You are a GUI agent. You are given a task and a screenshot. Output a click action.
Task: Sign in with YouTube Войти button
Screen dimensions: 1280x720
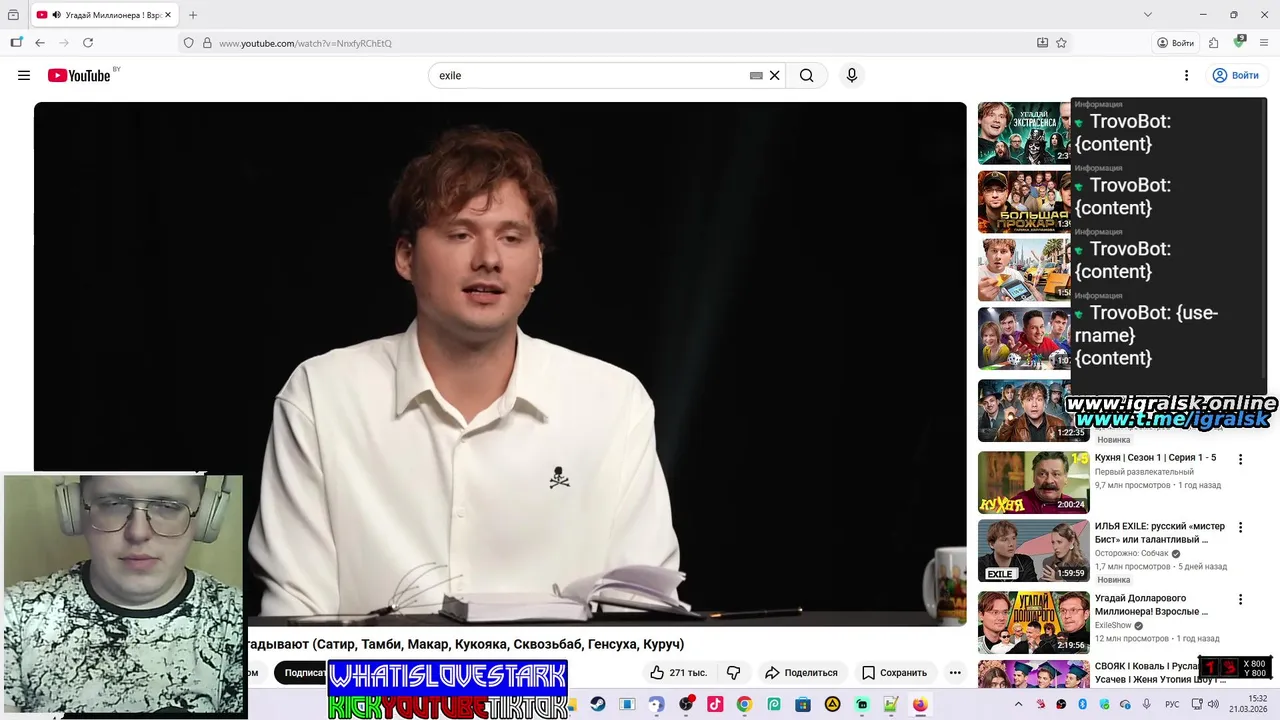click(1235, 75)
